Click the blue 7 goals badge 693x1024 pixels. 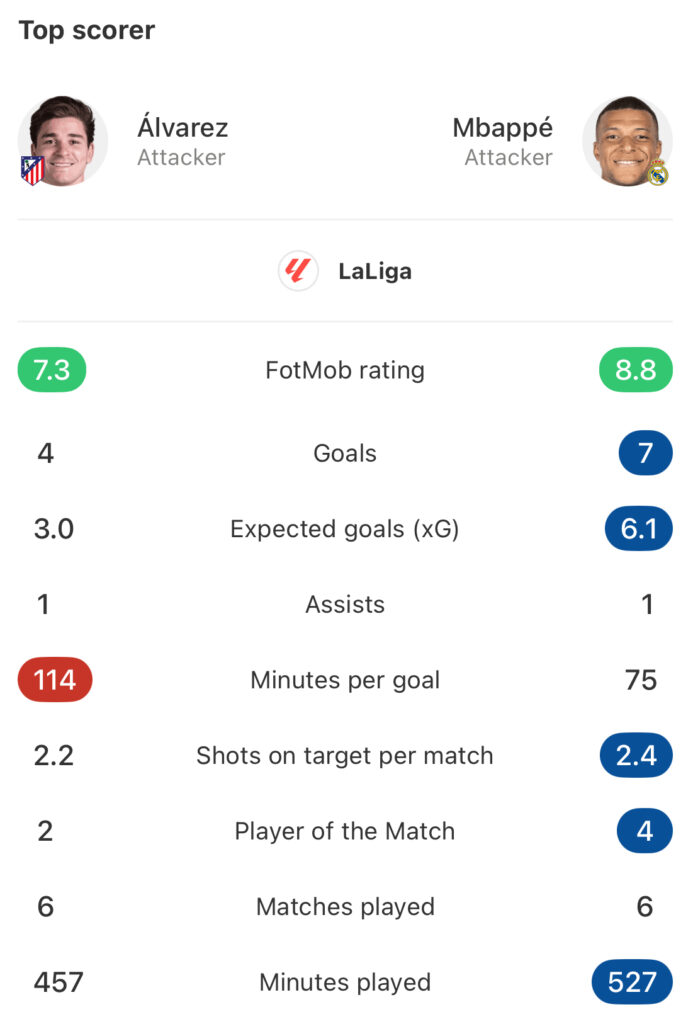pyautogui.click(x=645, y=453)
